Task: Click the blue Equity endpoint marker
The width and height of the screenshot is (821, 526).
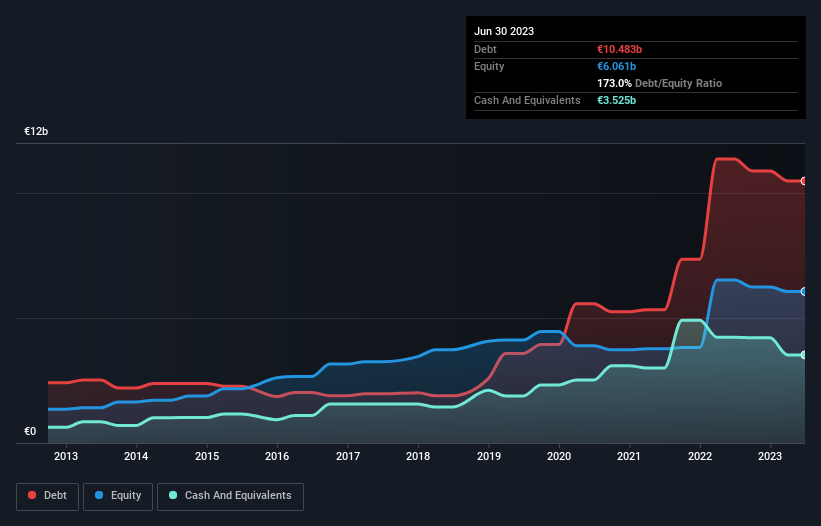Action: [804, 292]
